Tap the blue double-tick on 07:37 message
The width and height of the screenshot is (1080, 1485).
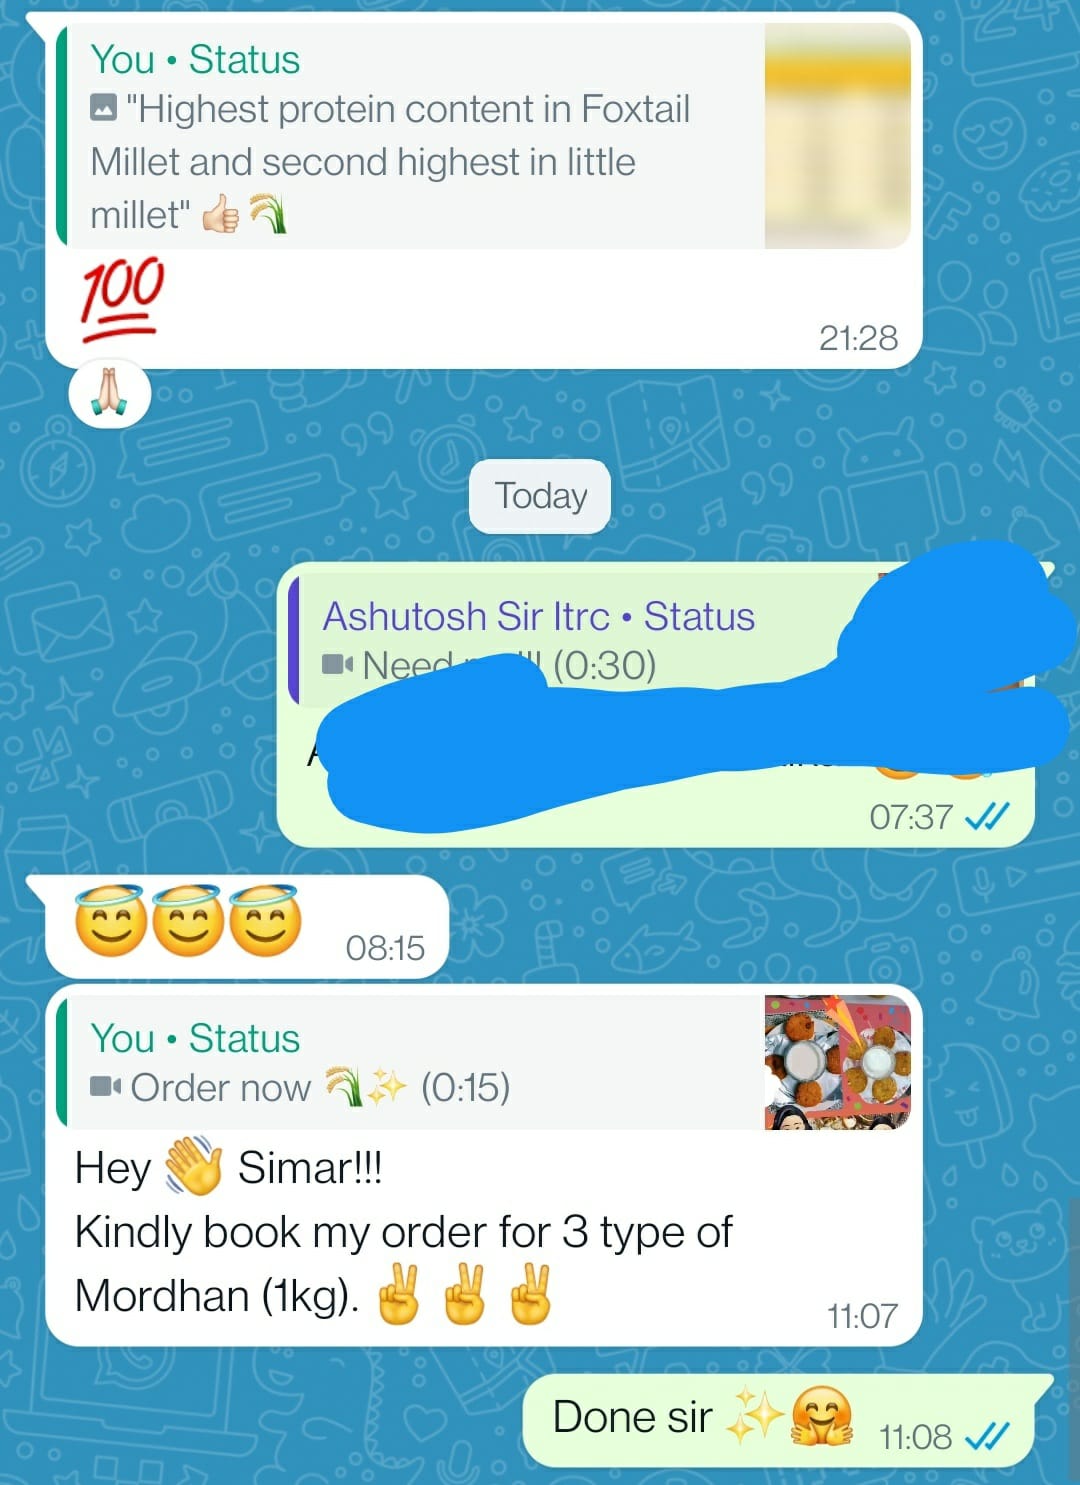tap(987, 817)
